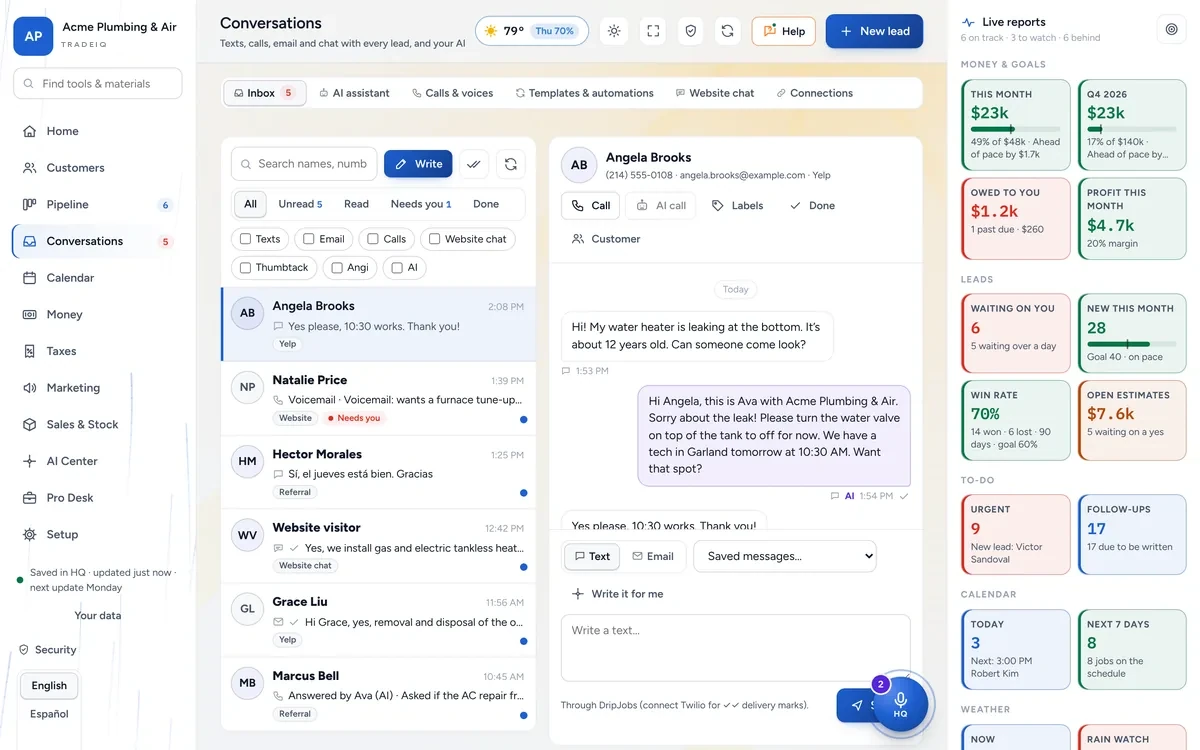Filter conversations by Needs you
1200x750 pixels.
coord(421,204)
